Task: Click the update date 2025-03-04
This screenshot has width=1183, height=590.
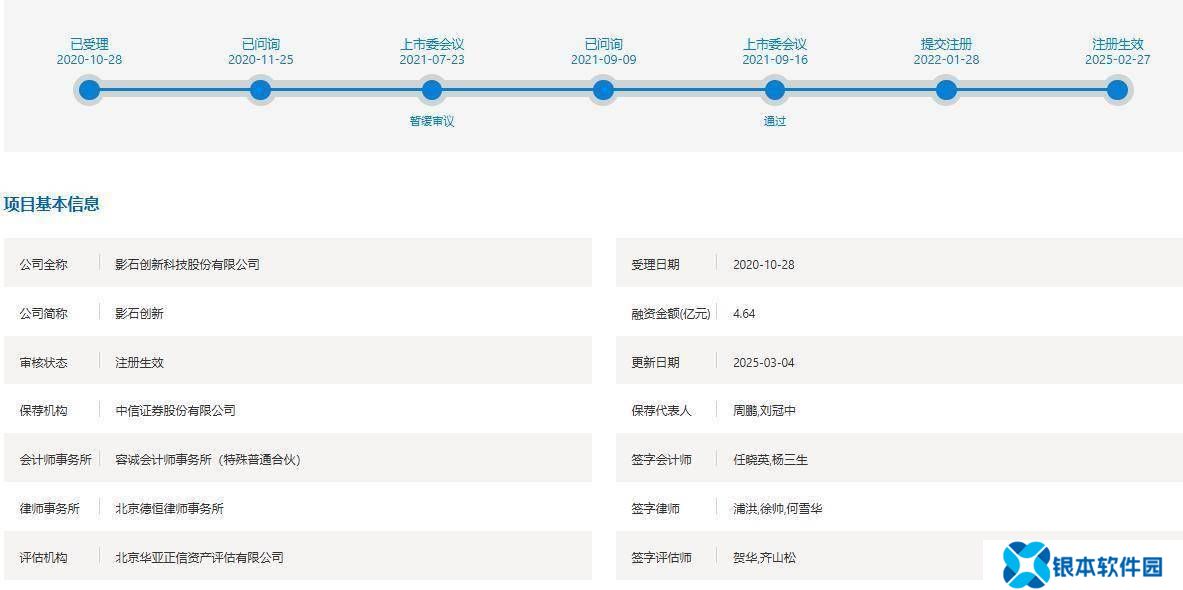Action: tap(763, 362)
